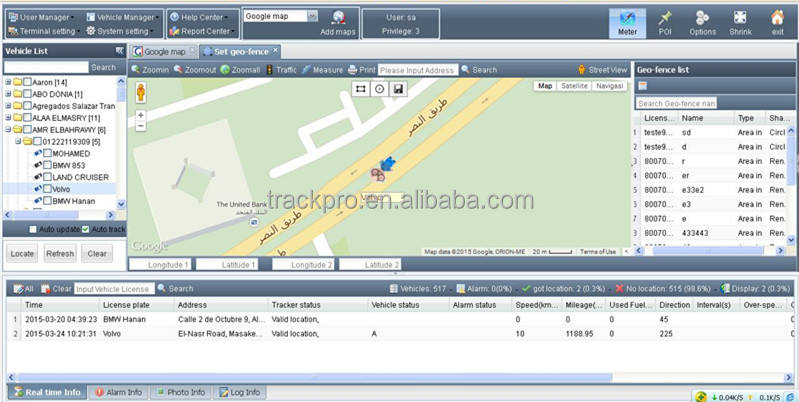This screenshot has height=402, width=799.
Task: Check the MOHAMED vehicle checkbox
Action: (47, 153)
